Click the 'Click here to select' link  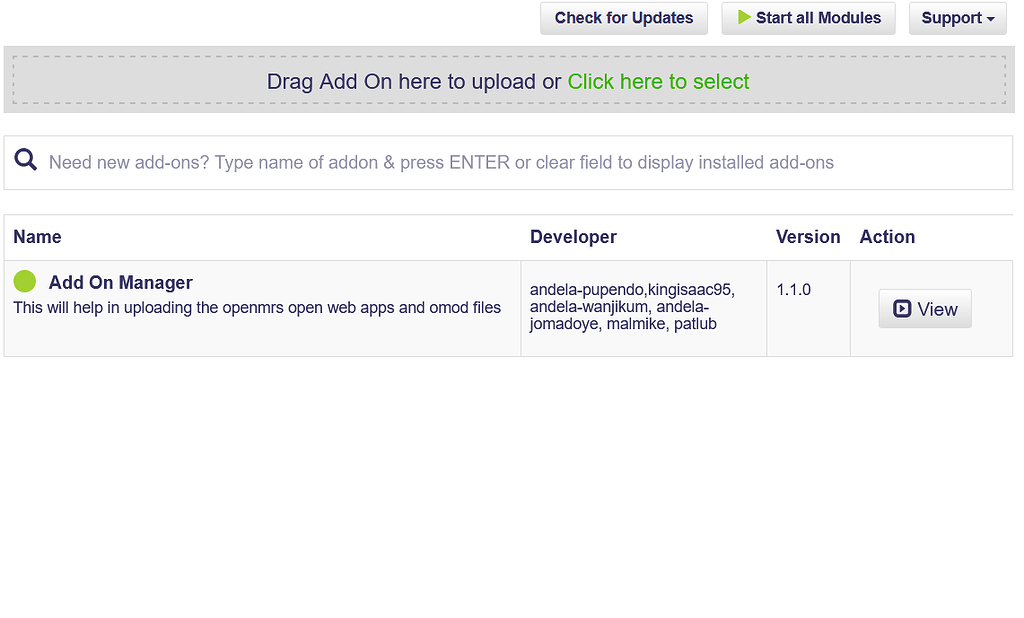[x=658, y=82]
